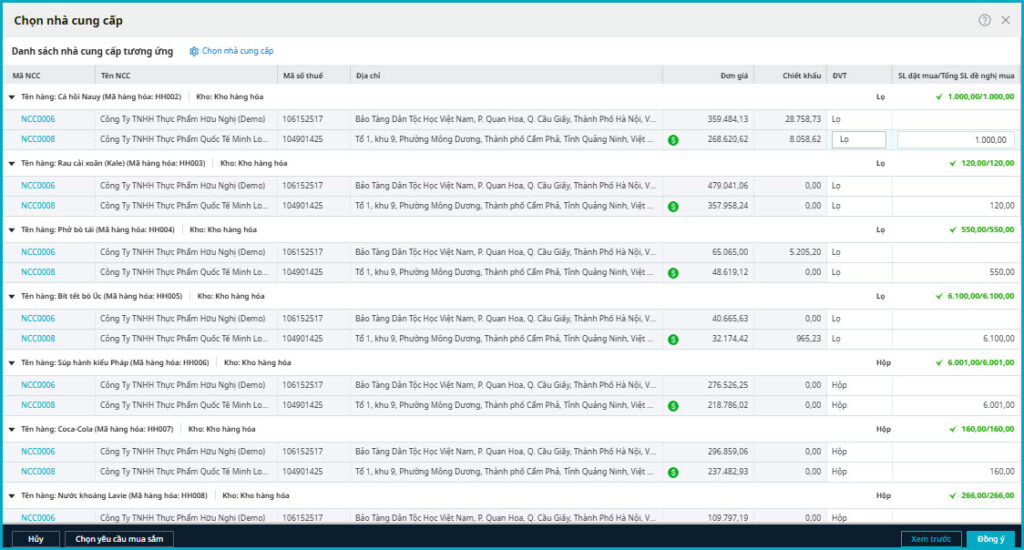The width and height of the screenshot is (1024, 550).
Task: Click green dollar icon in Rau cải xoăn group
Action: [673, 206]
